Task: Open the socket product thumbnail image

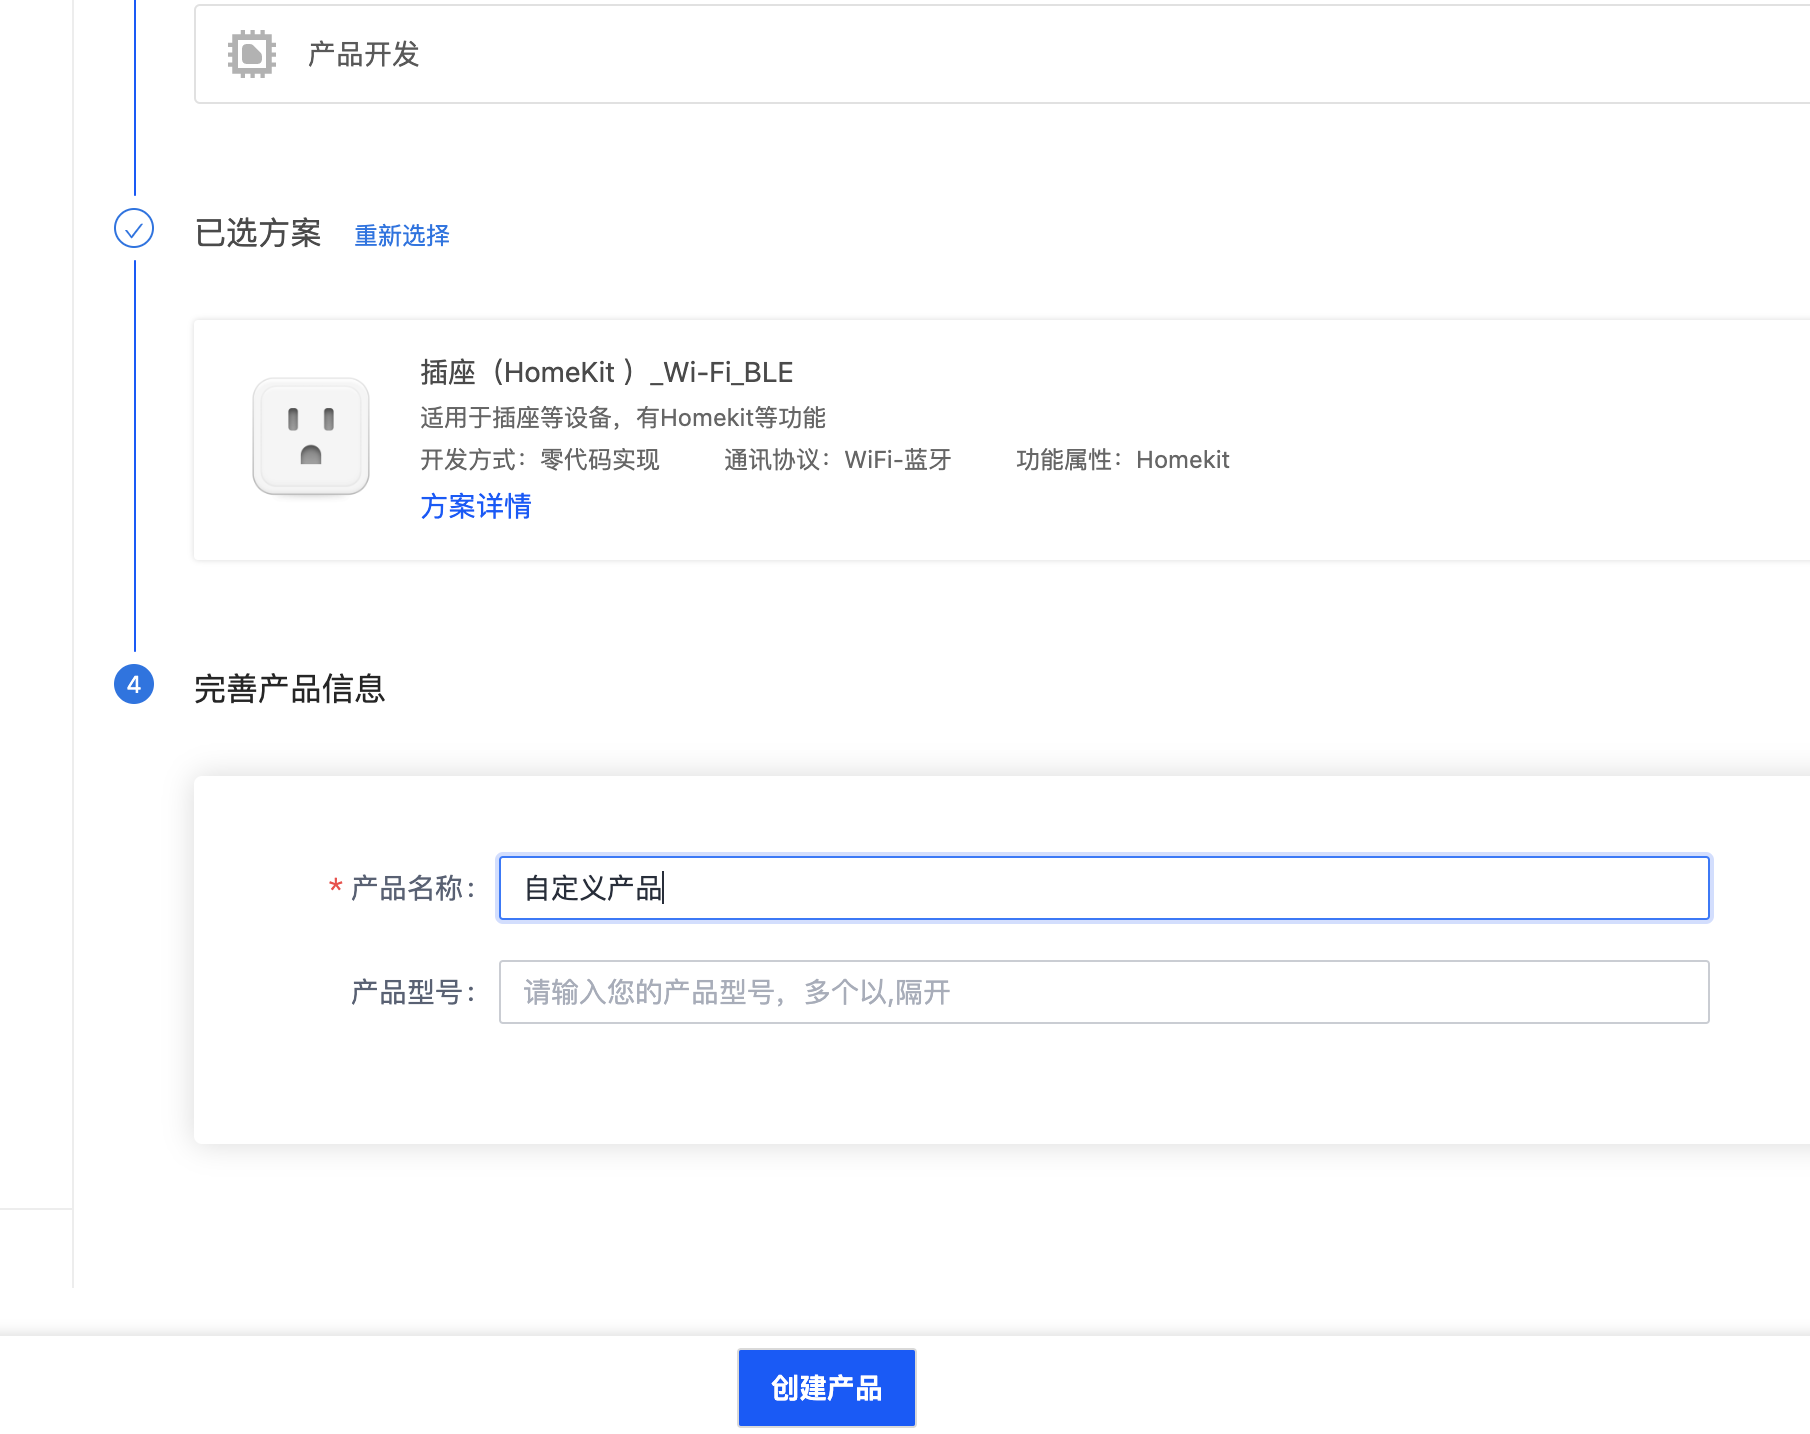Action: 311,437
